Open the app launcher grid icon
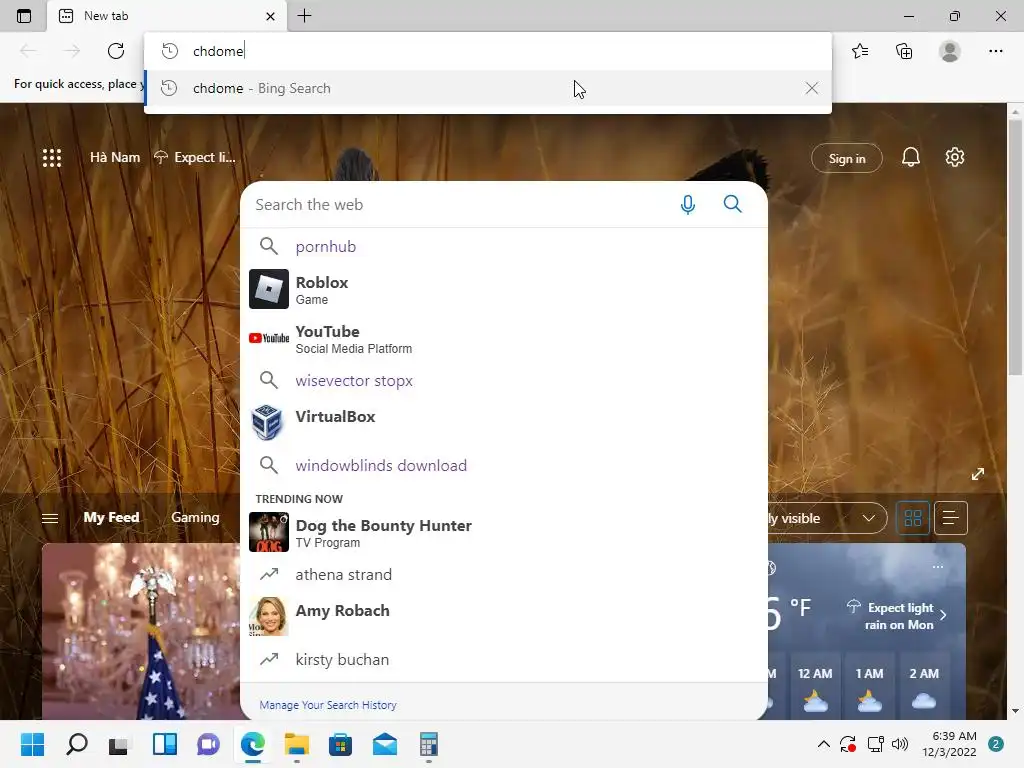This screenshot has height=768, width=1024. click(x=52, y=157)
